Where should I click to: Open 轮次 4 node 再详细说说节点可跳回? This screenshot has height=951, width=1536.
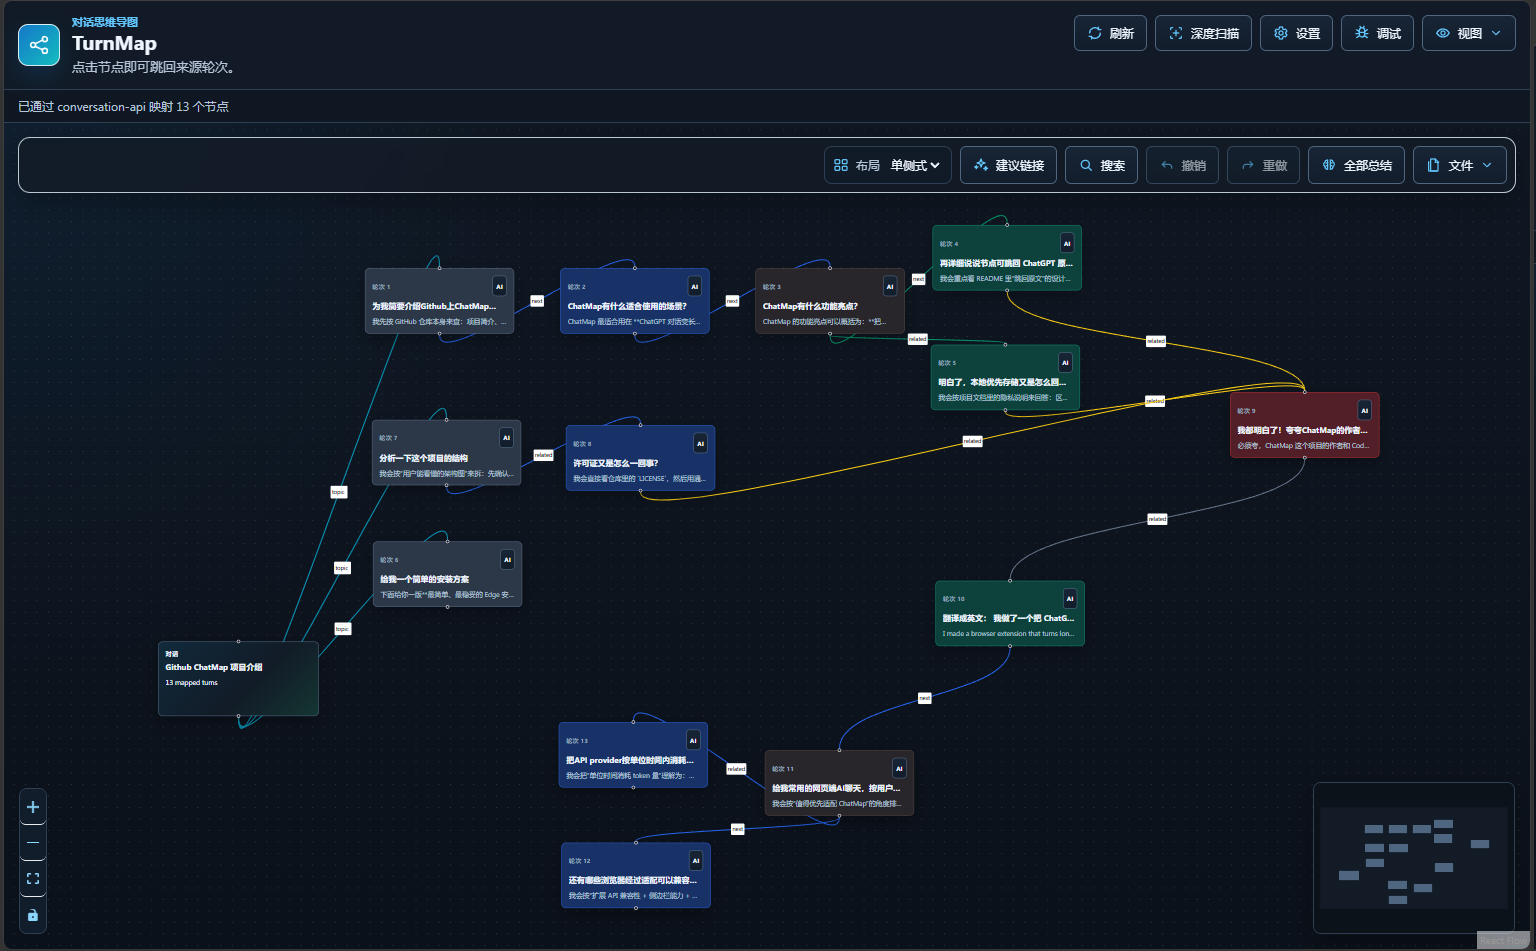[1006, 258]
